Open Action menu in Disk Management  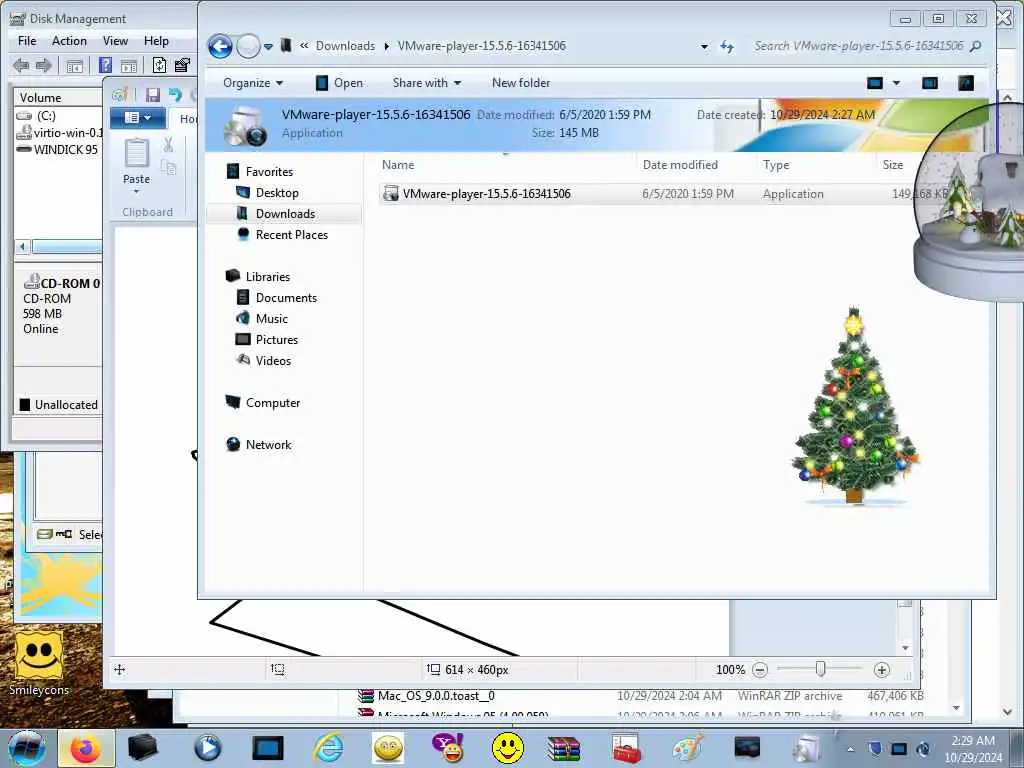[69, 40]
